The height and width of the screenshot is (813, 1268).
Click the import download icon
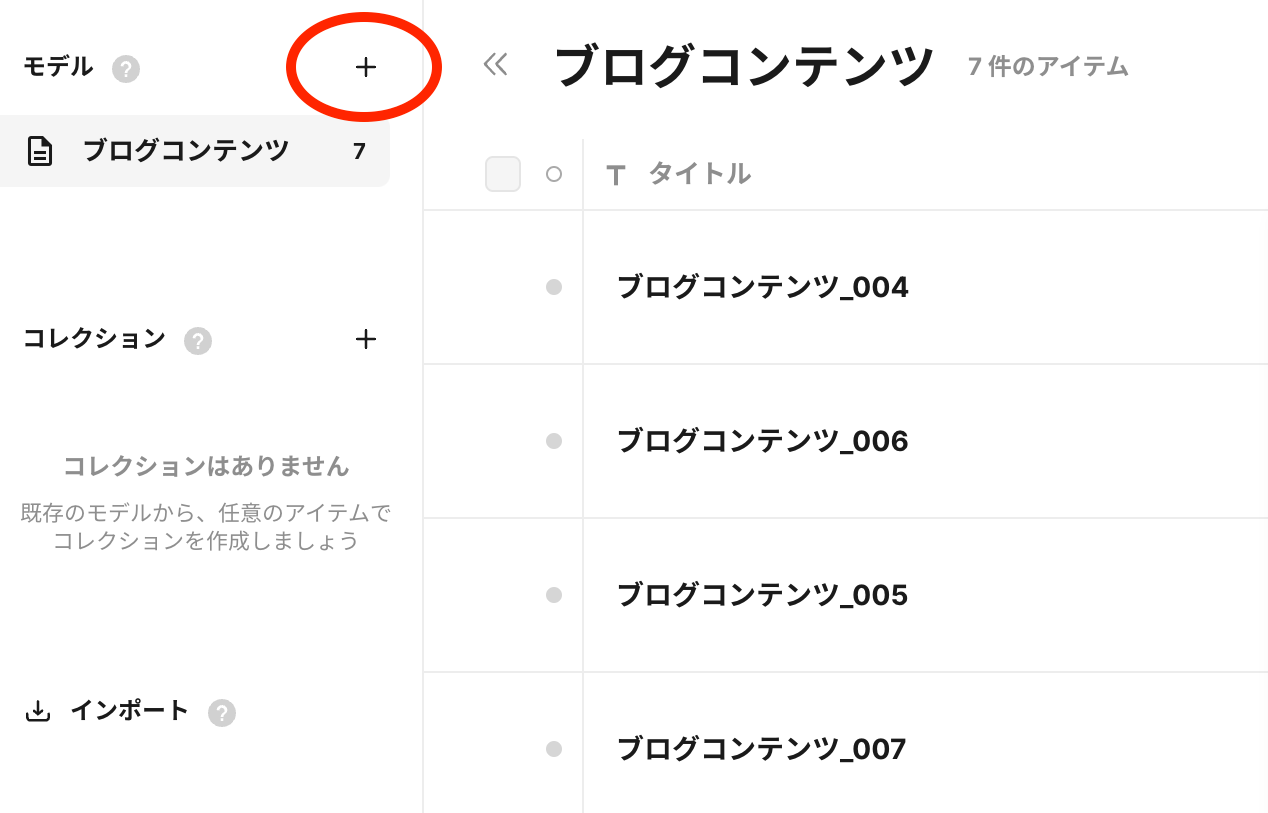[x=38, y=711]
